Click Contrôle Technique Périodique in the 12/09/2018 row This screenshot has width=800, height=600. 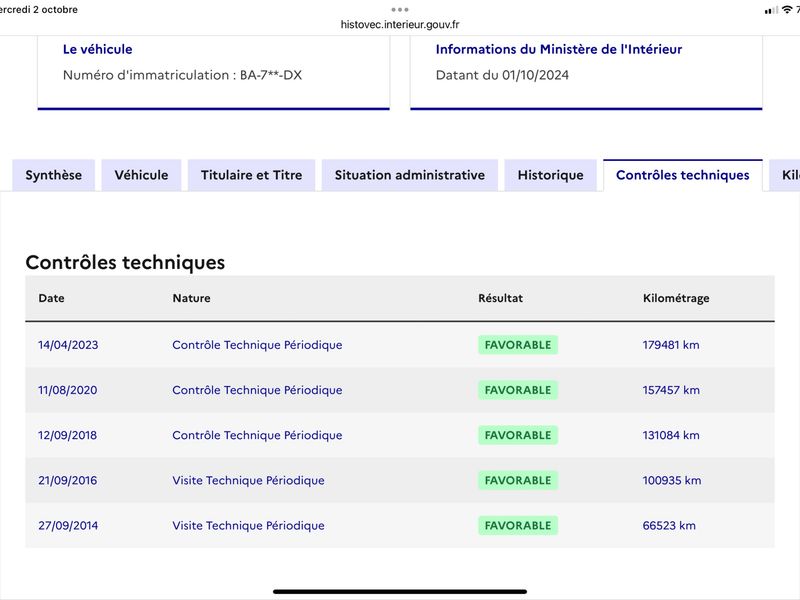257,435
